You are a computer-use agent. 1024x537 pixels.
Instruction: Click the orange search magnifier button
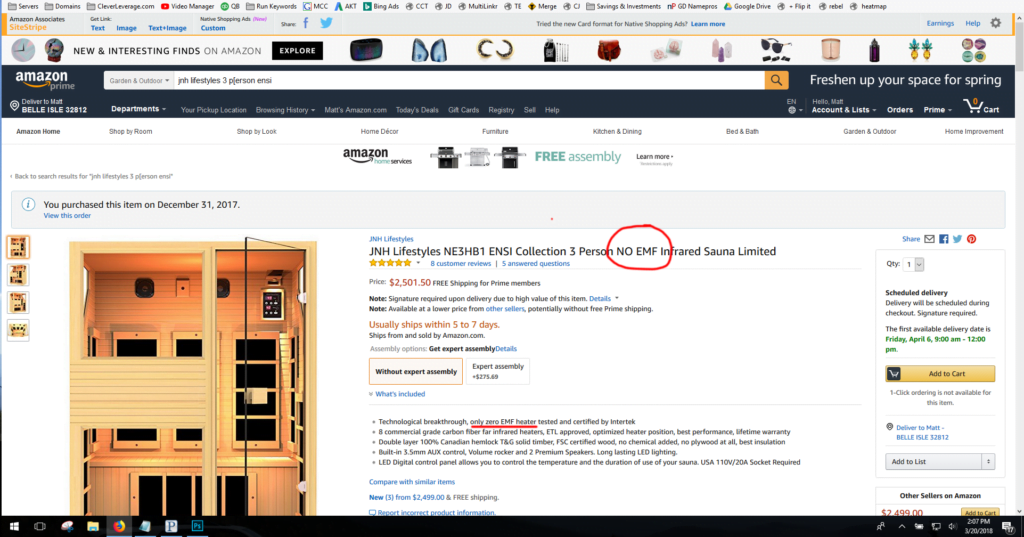coord(776,80)
